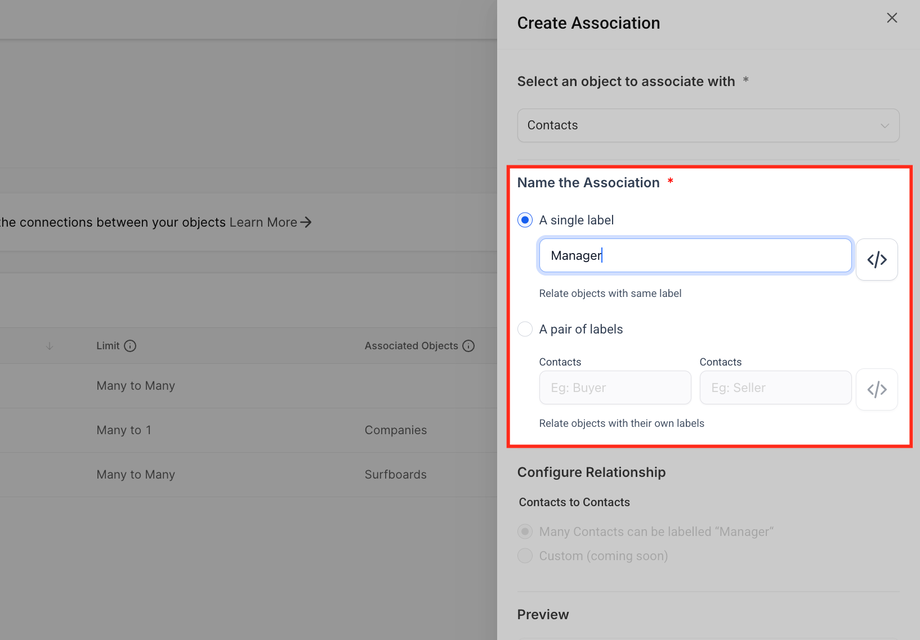This screenshot has height=640, width=920.
Task: Choose the 'A pair of labels' option
Action: coord(525,329)
